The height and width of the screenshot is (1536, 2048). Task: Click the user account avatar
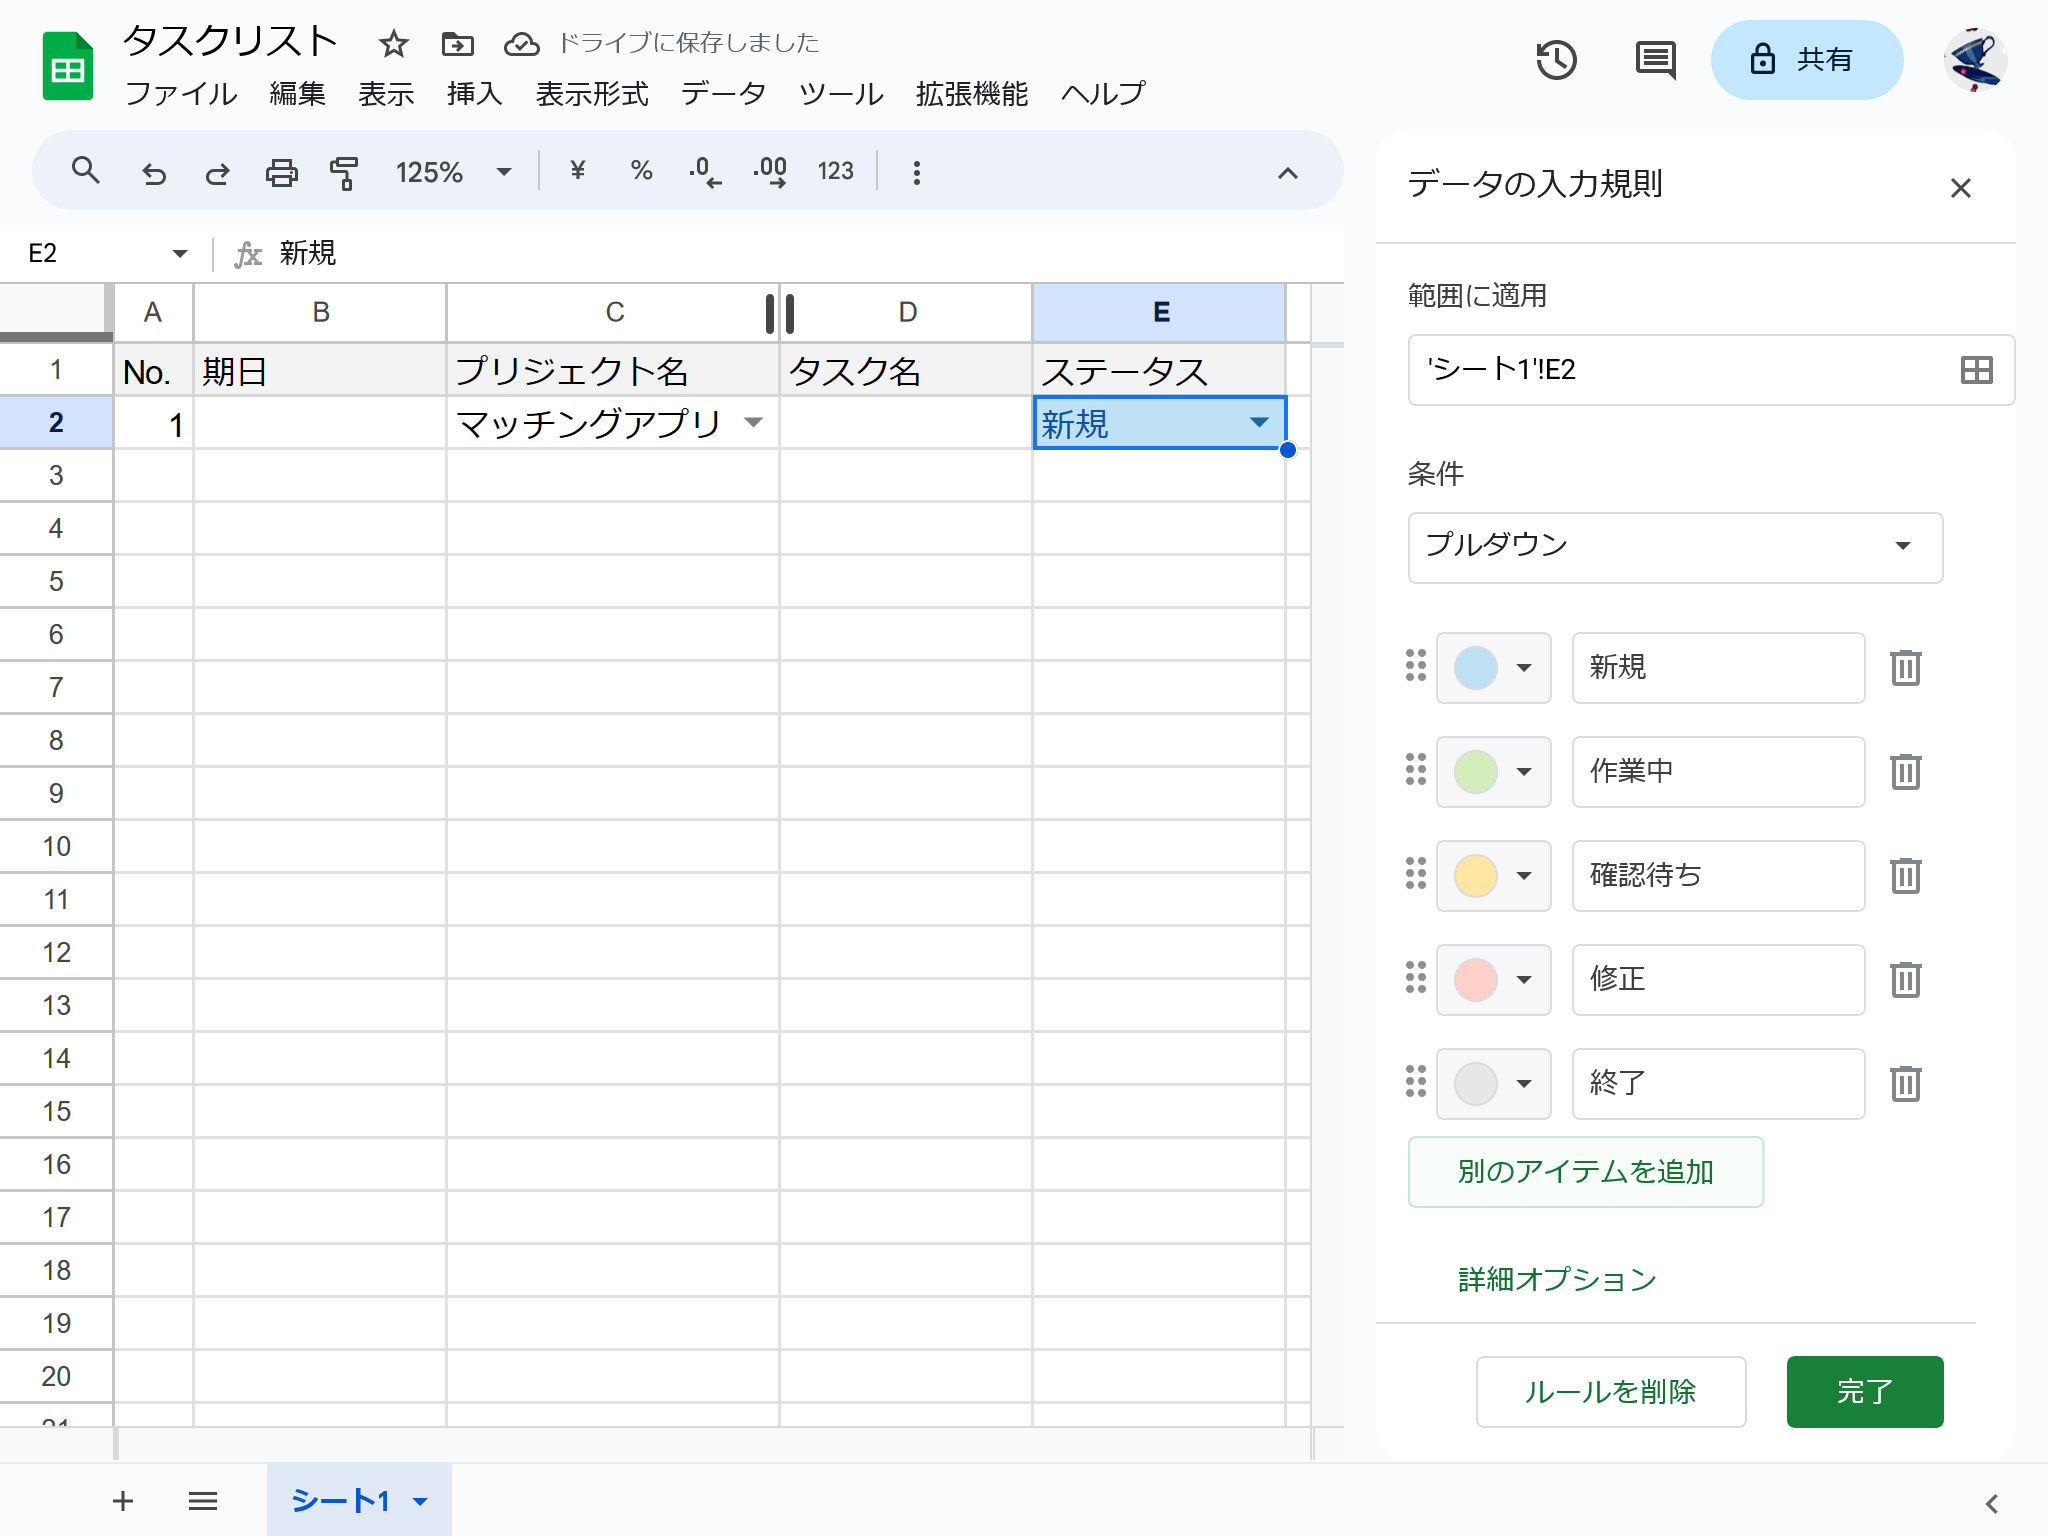tap(1974, 60)
